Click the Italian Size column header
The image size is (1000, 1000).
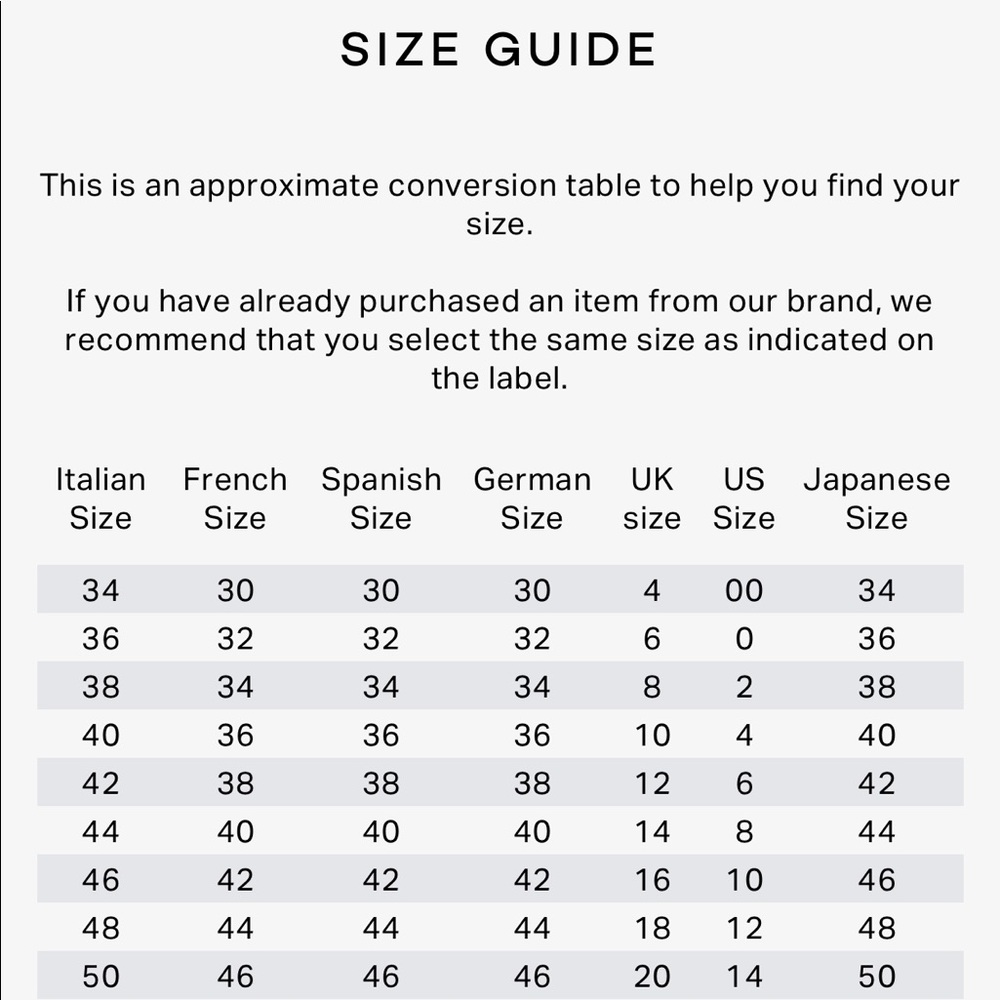[x=100, y=498]
